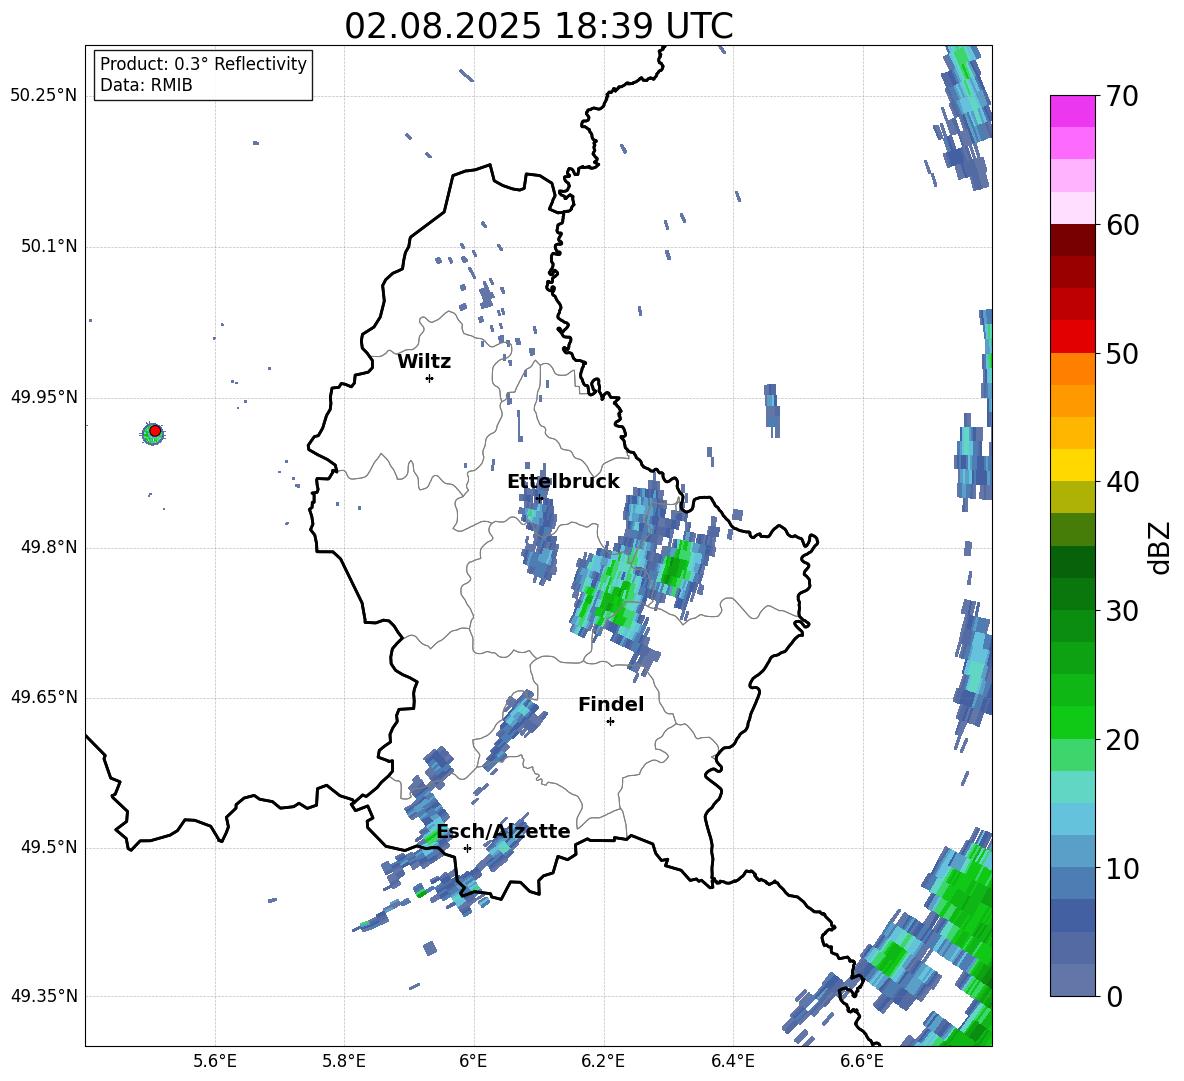Click the 5.6°E longitude label
Viewport: 1184px width, 1081px height.
215,1062
